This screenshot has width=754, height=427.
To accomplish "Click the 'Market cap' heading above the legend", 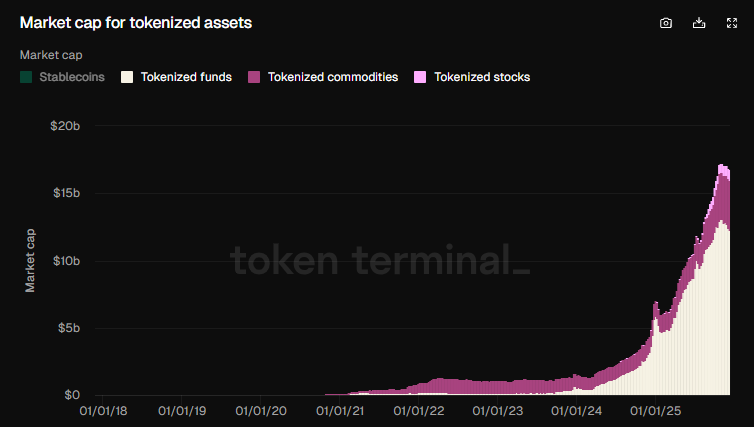I will 49,54.
